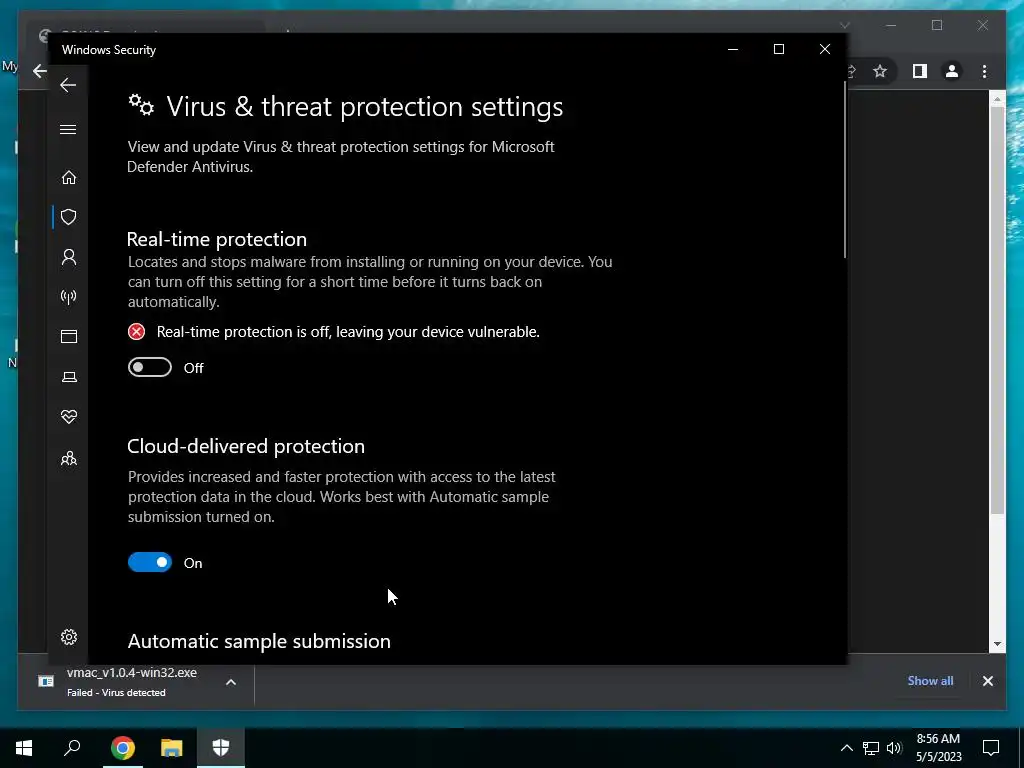Bookmark this page with star icon in Chrome
1024x768 pixels.
point(880,71)
